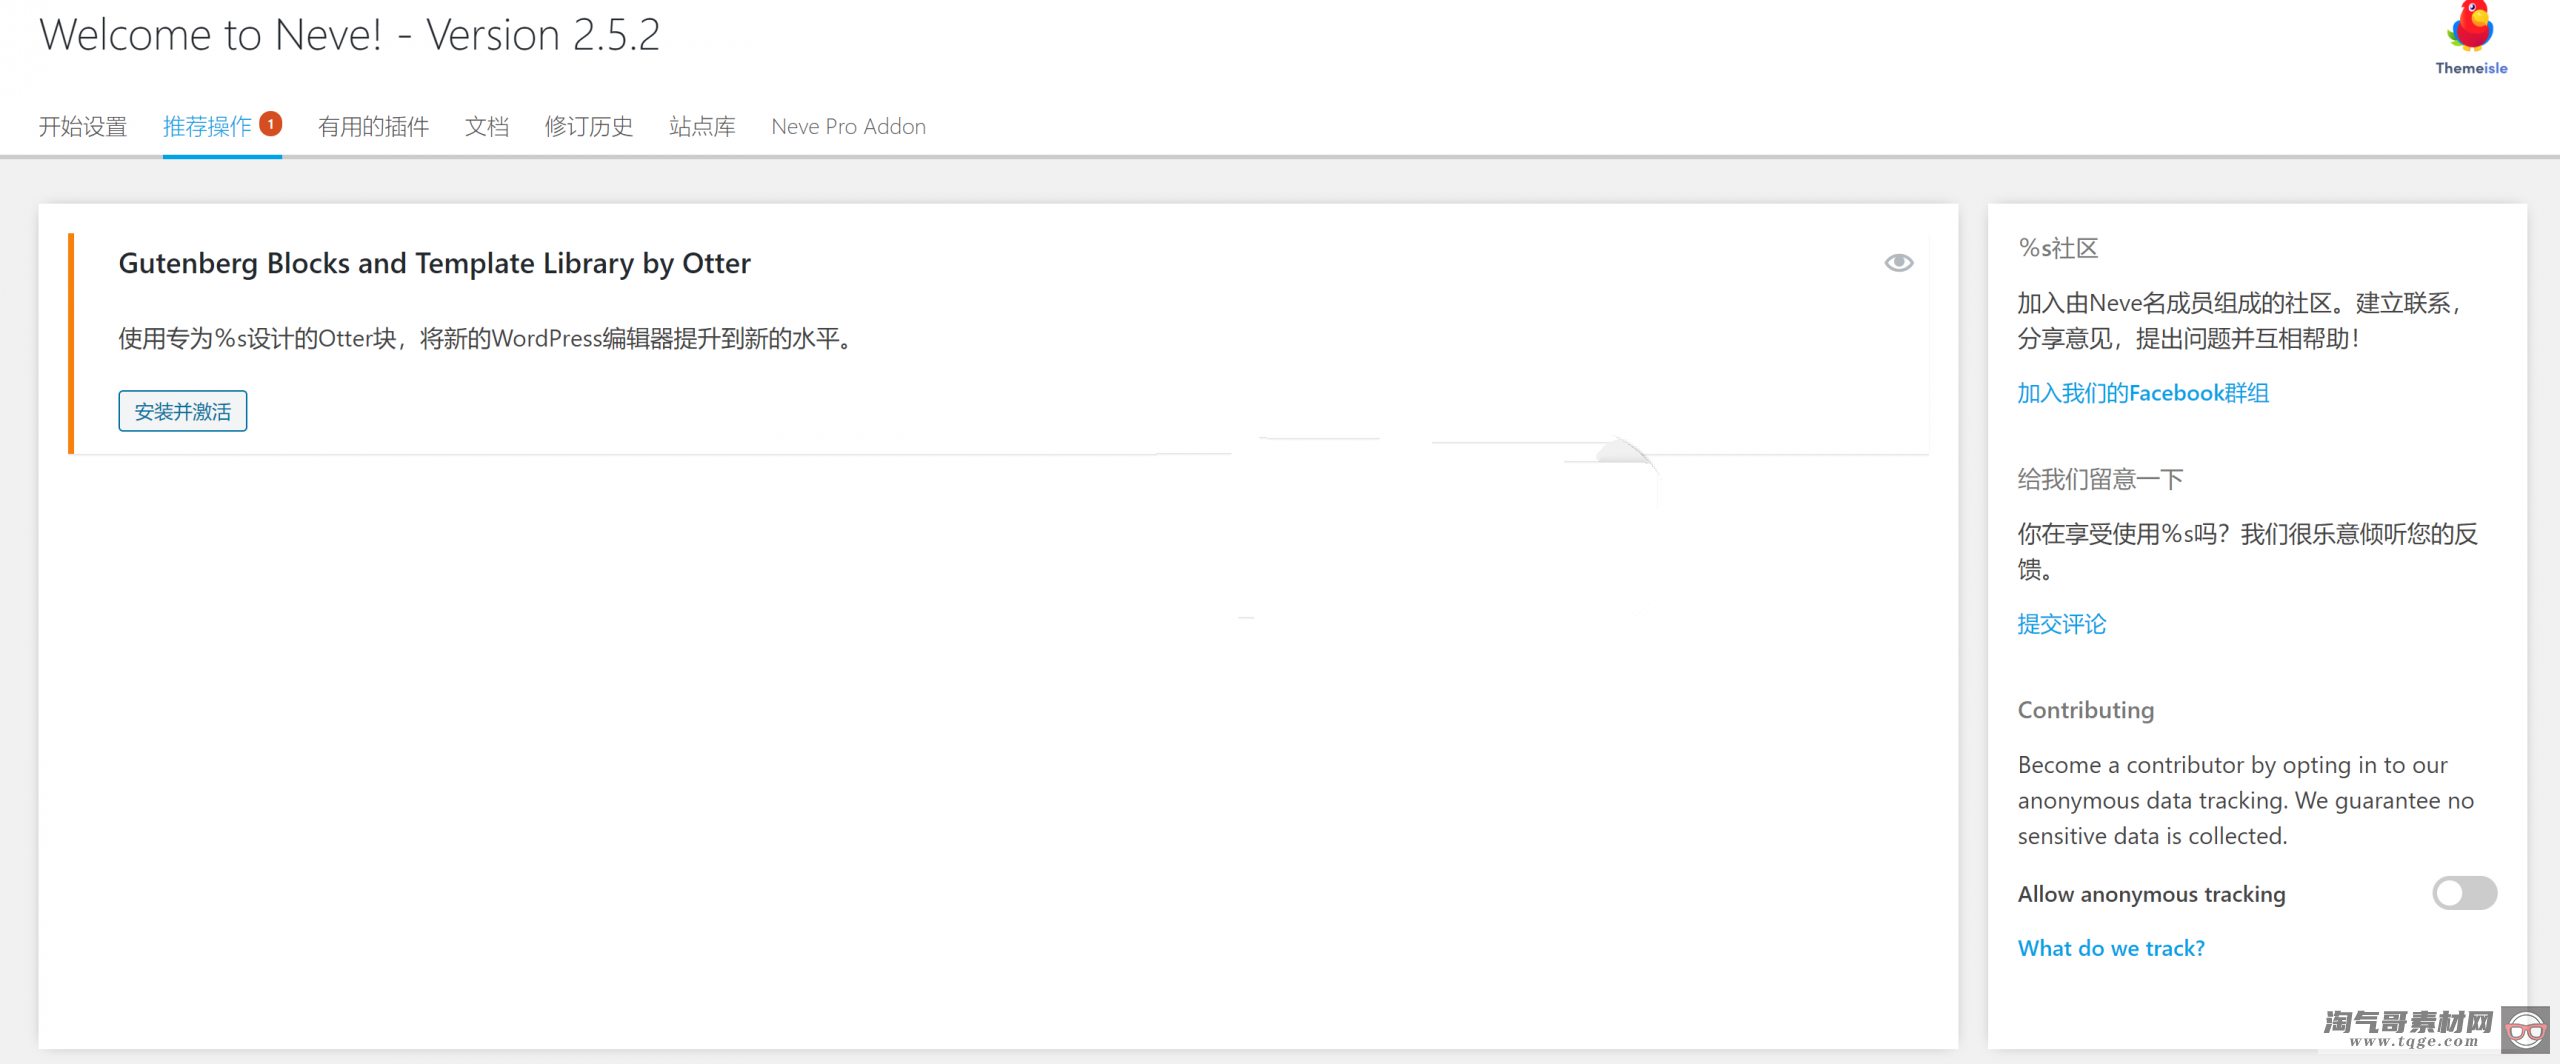The image size is (2560, 1064).
Task: Open the 加入我们的Facebook群组 link
Action: 2143,393
